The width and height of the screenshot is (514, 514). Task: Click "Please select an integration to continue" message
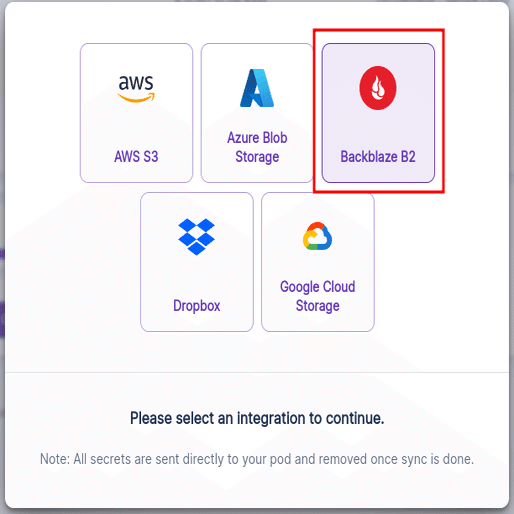257,418
